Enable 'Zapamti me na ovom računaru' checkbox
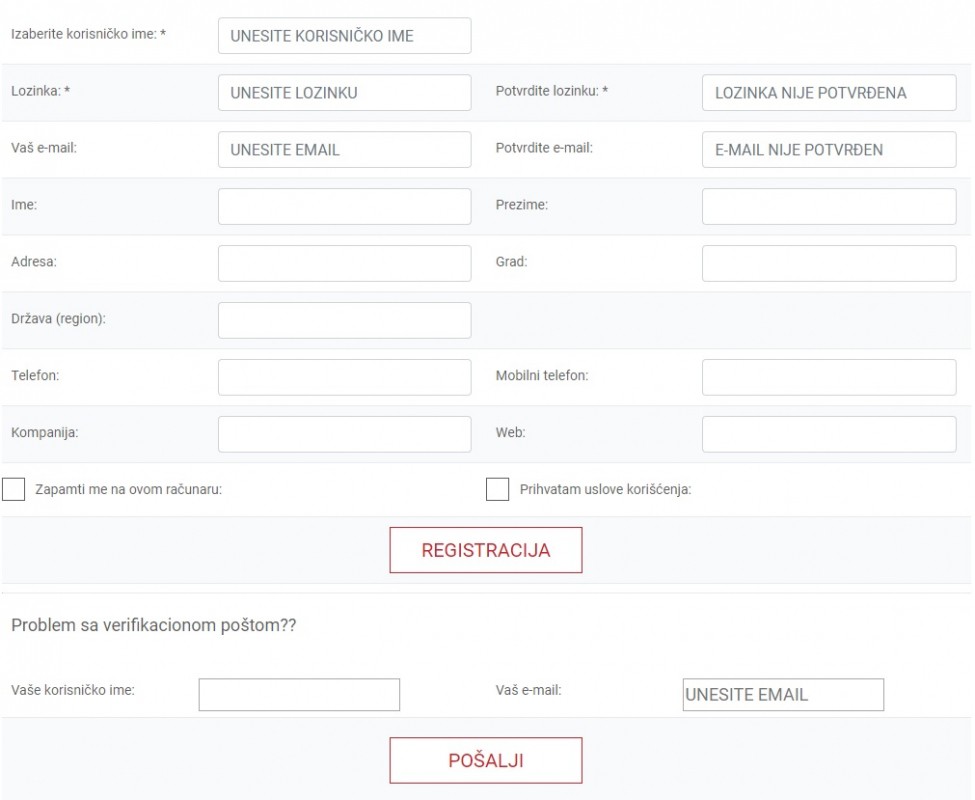The height and width of the screenshot is (800, 975). point(13,489)
